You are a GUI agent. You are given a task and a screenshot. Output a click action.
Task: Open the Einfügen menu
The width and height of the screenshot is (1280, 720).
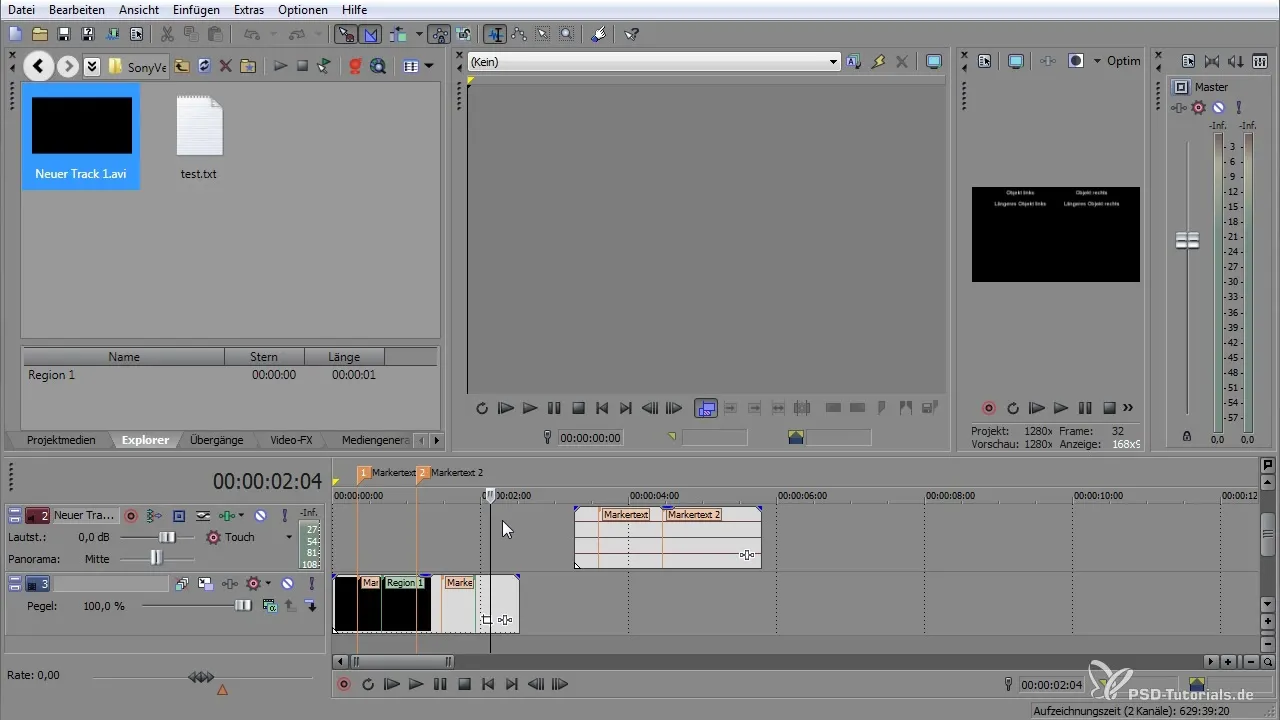coord(196,9)
